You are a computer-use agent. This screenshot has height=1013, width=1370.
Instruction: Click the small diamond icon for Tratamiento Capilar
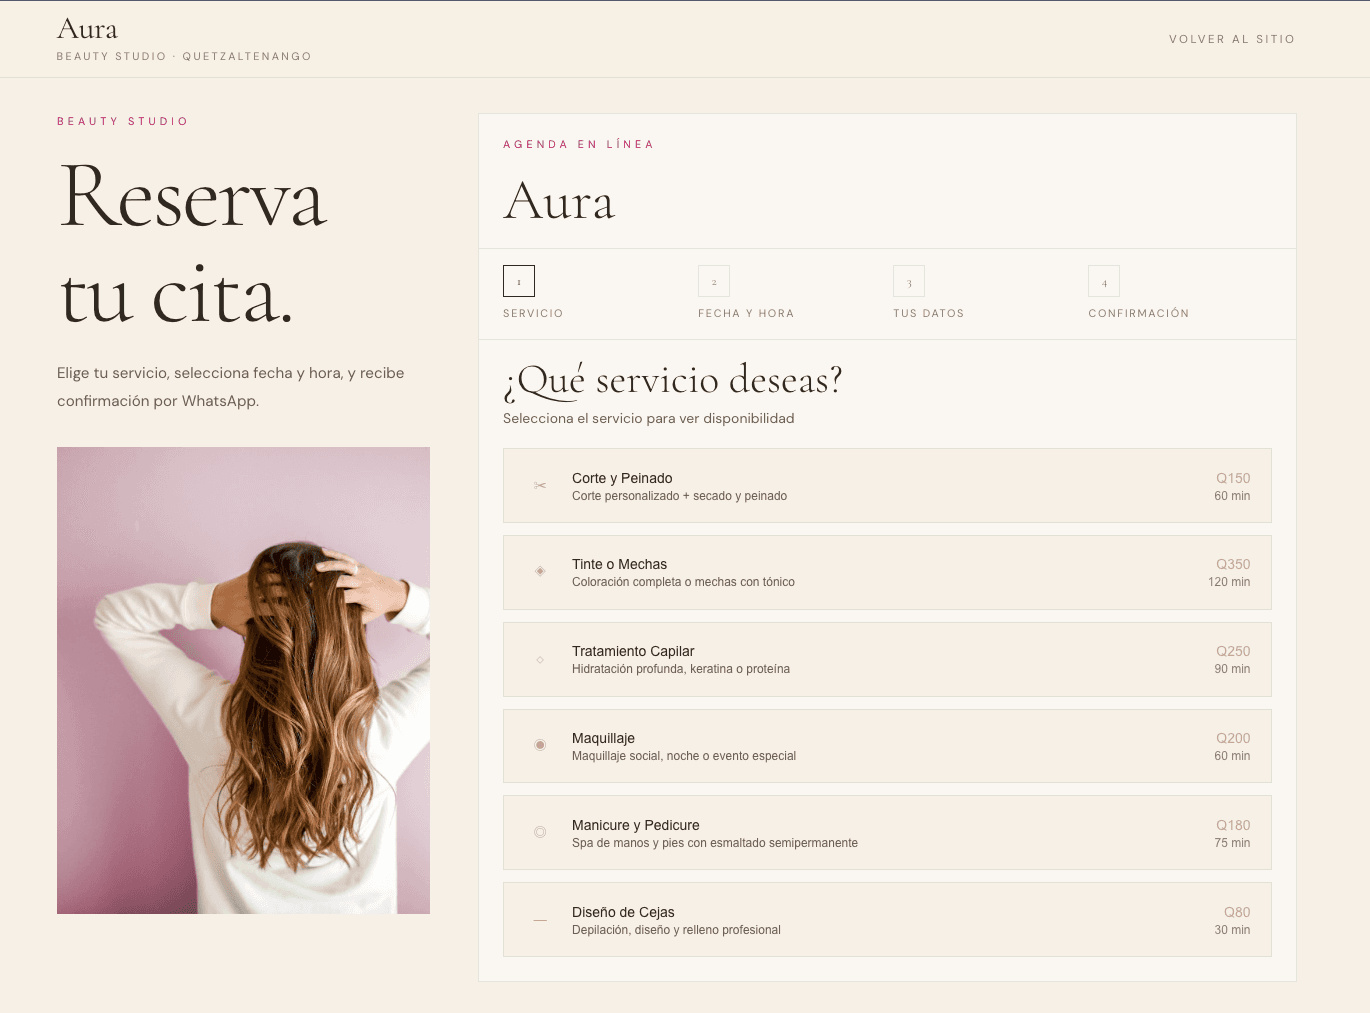(540, 659)
